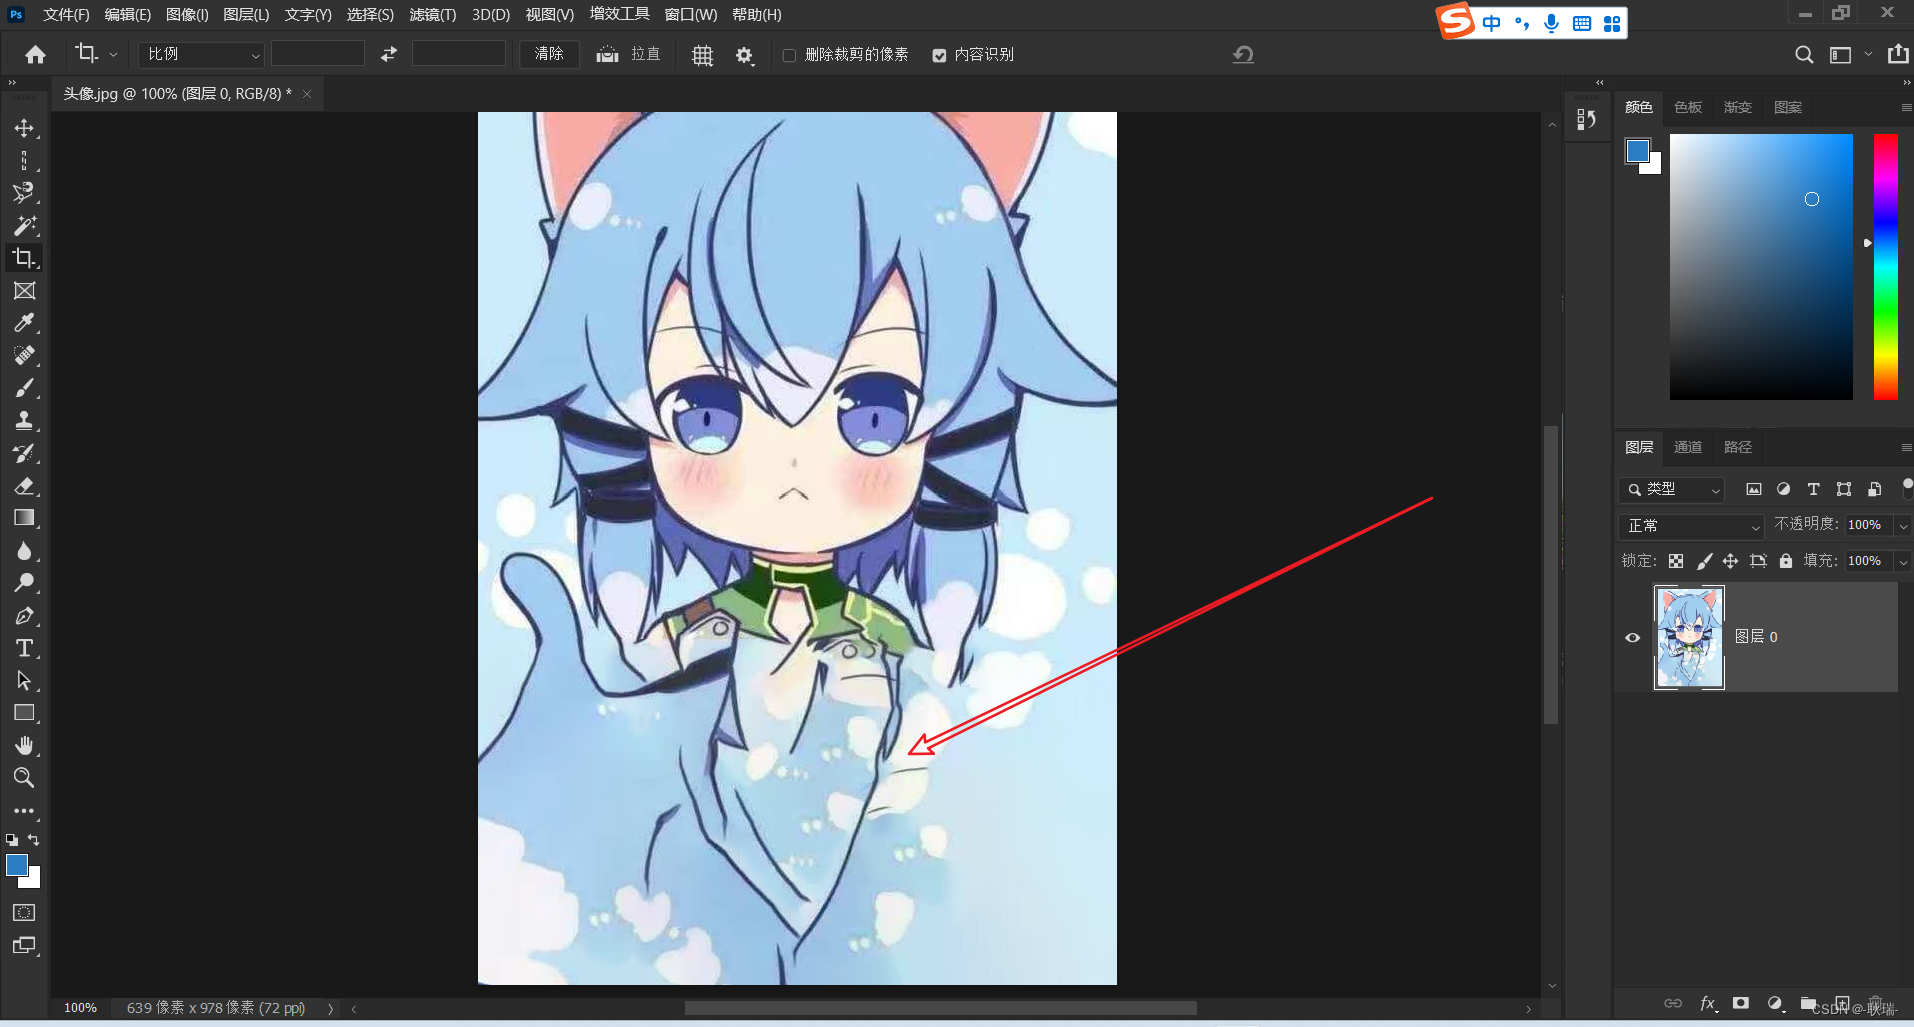Select the Pen tool
Viewport: 1914px width, 1027px height.
pos(24,616)
